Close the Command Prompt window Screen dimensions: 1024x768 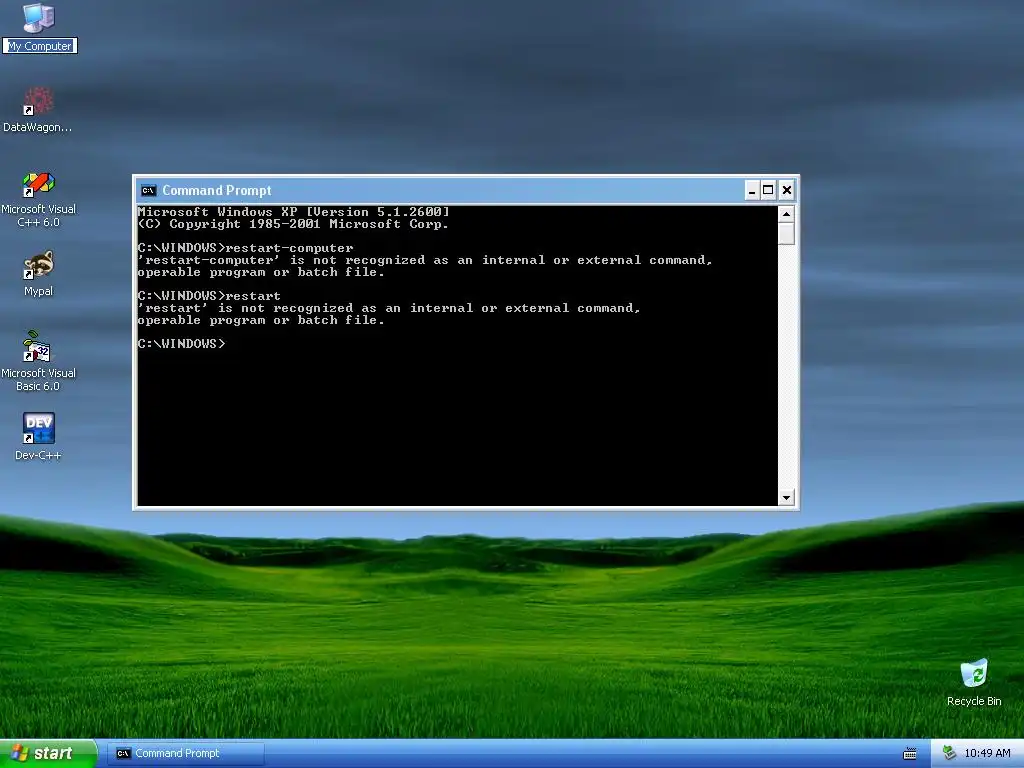click(787, 190)
